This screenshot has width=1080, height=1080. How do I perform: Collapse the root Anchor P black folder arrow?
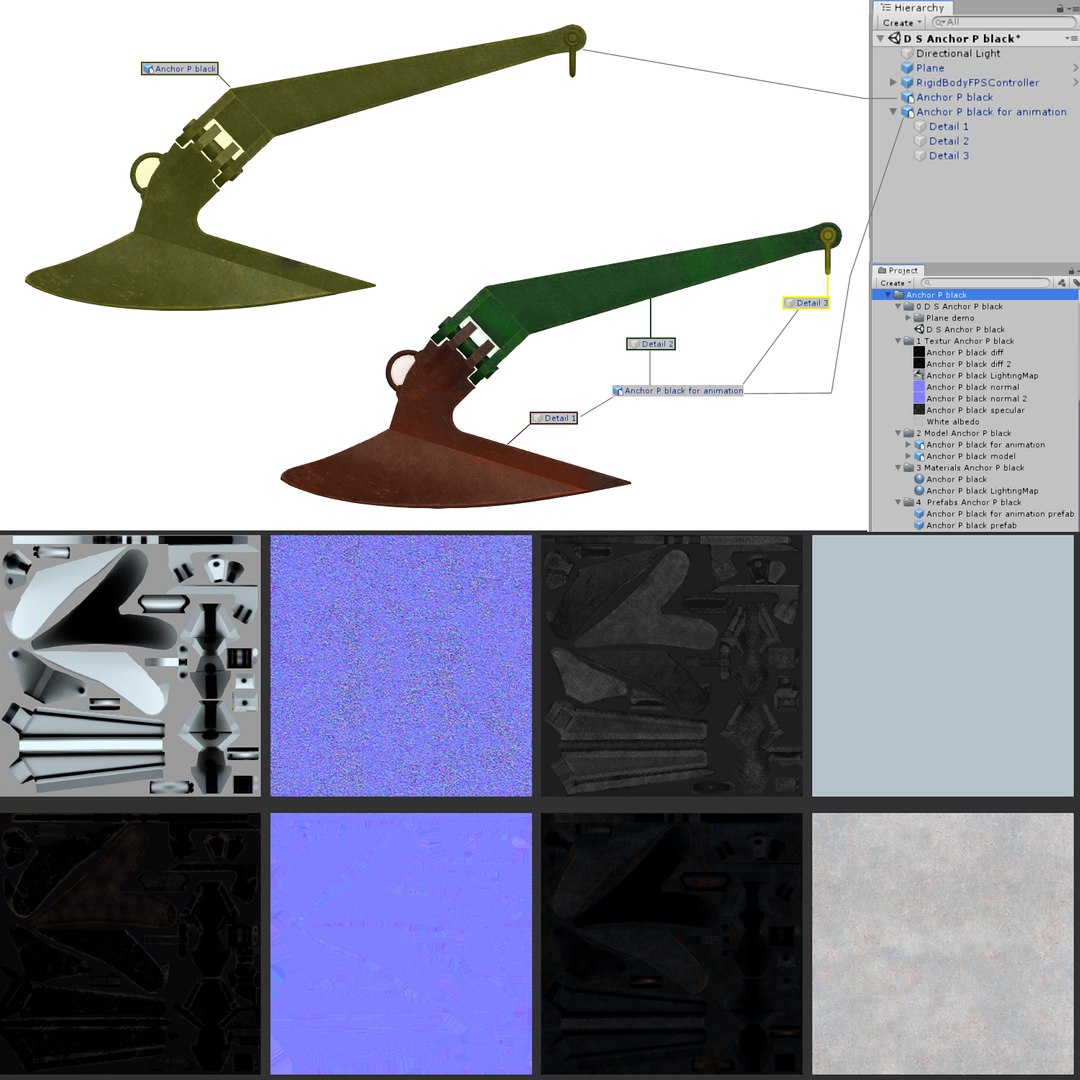[x=888, y=295]
